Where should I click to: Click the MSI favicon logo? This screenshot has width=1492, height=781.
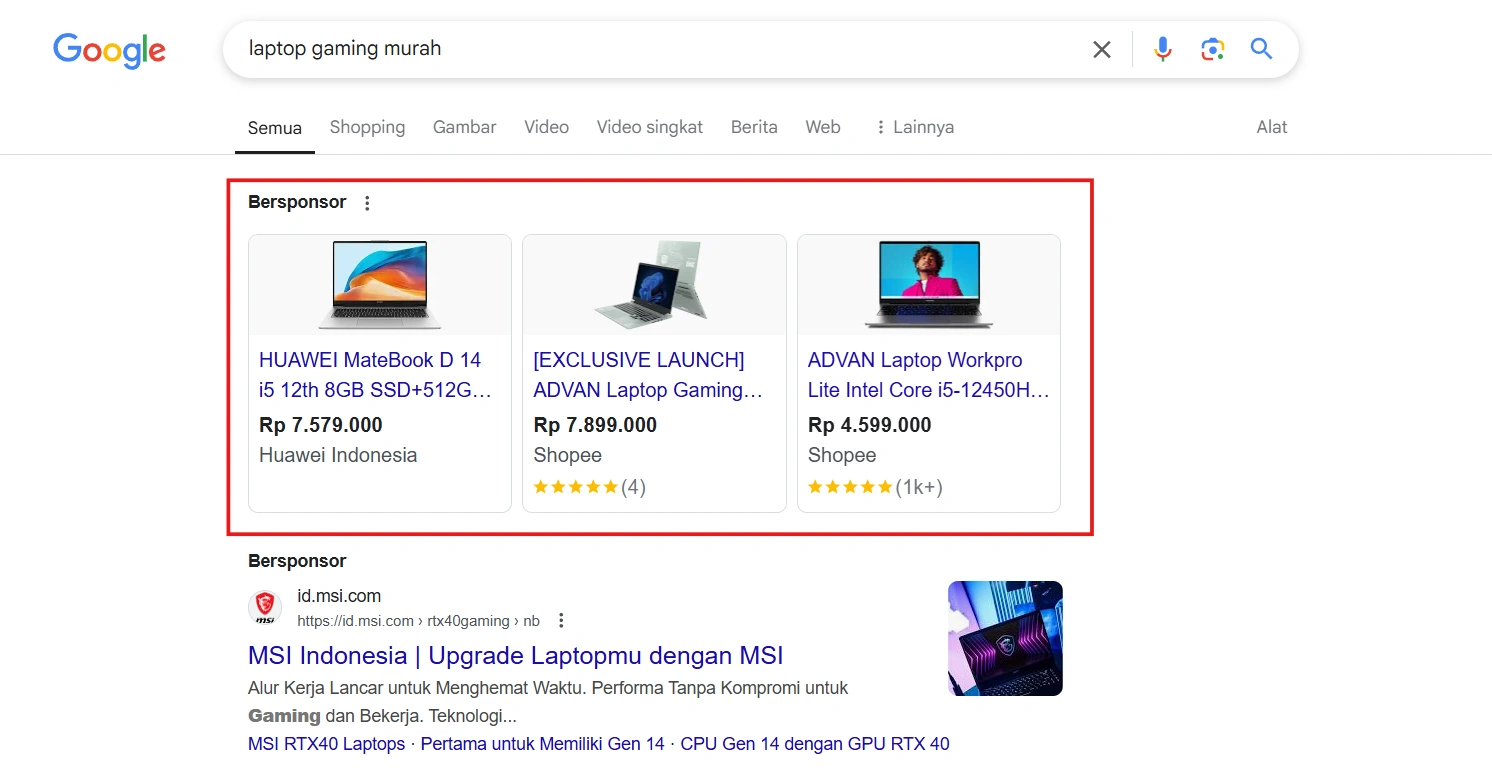pos(265,607)
